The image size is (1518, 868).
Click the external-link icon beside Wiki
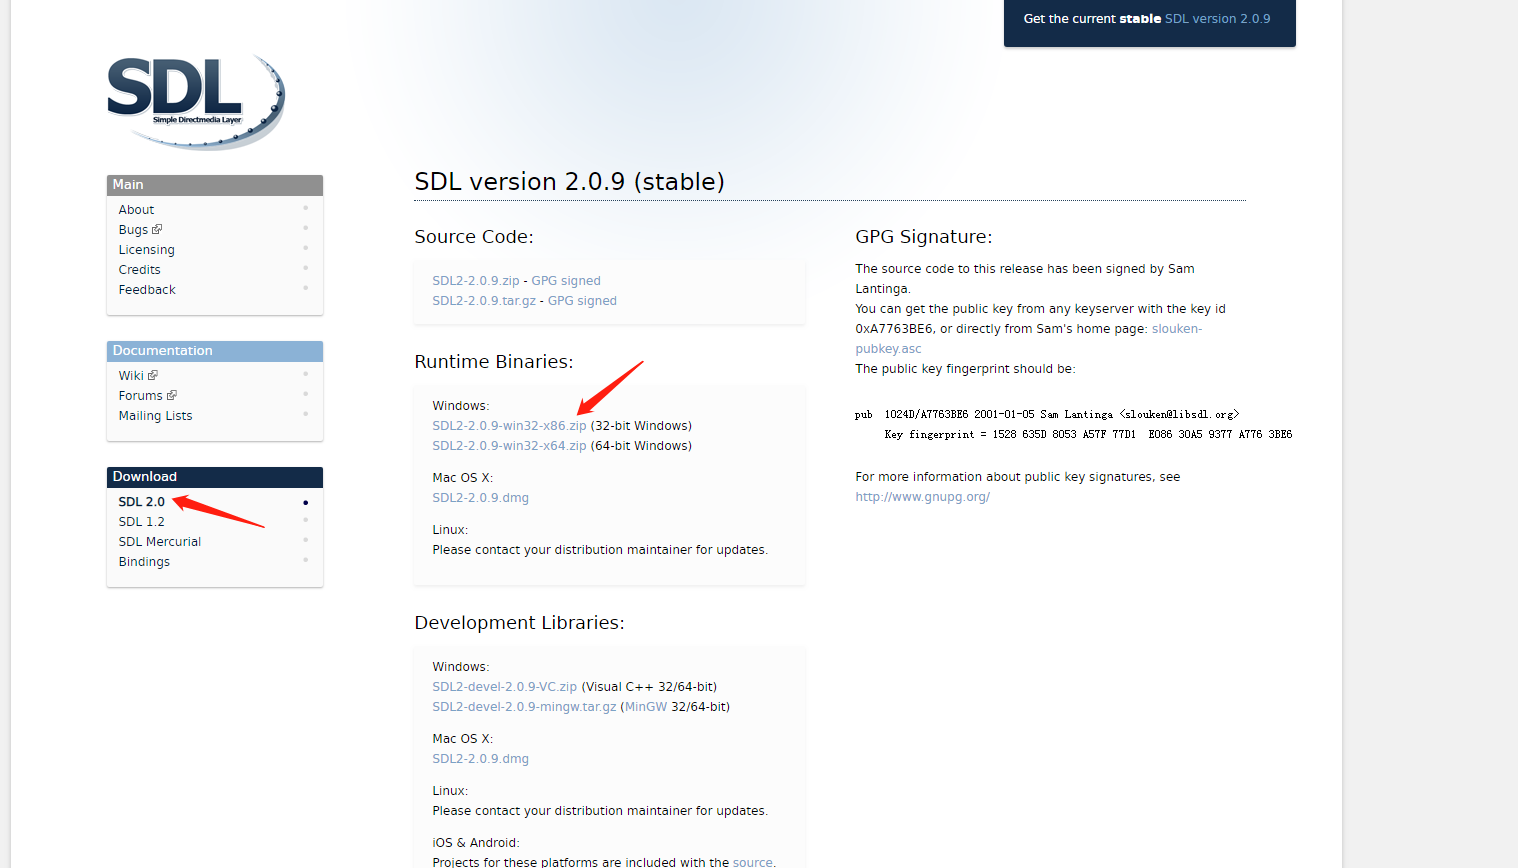pyautogui.click(x=153, y=376)
